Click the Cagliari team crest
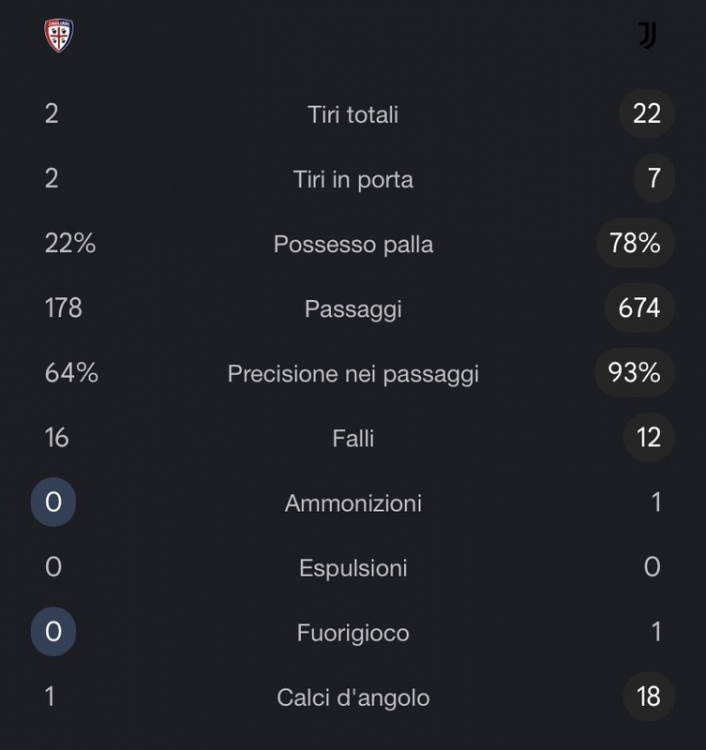The height and width of the screenshot is (750, 706). tap(59, 36)
